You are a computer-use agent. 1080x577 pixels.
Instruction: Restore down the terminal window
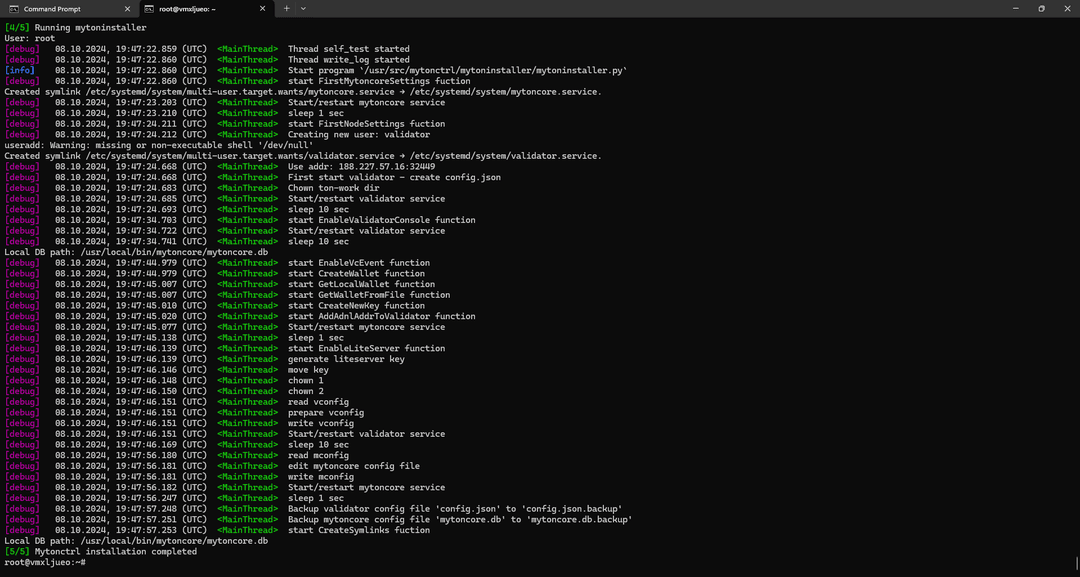click(1040, 8)
